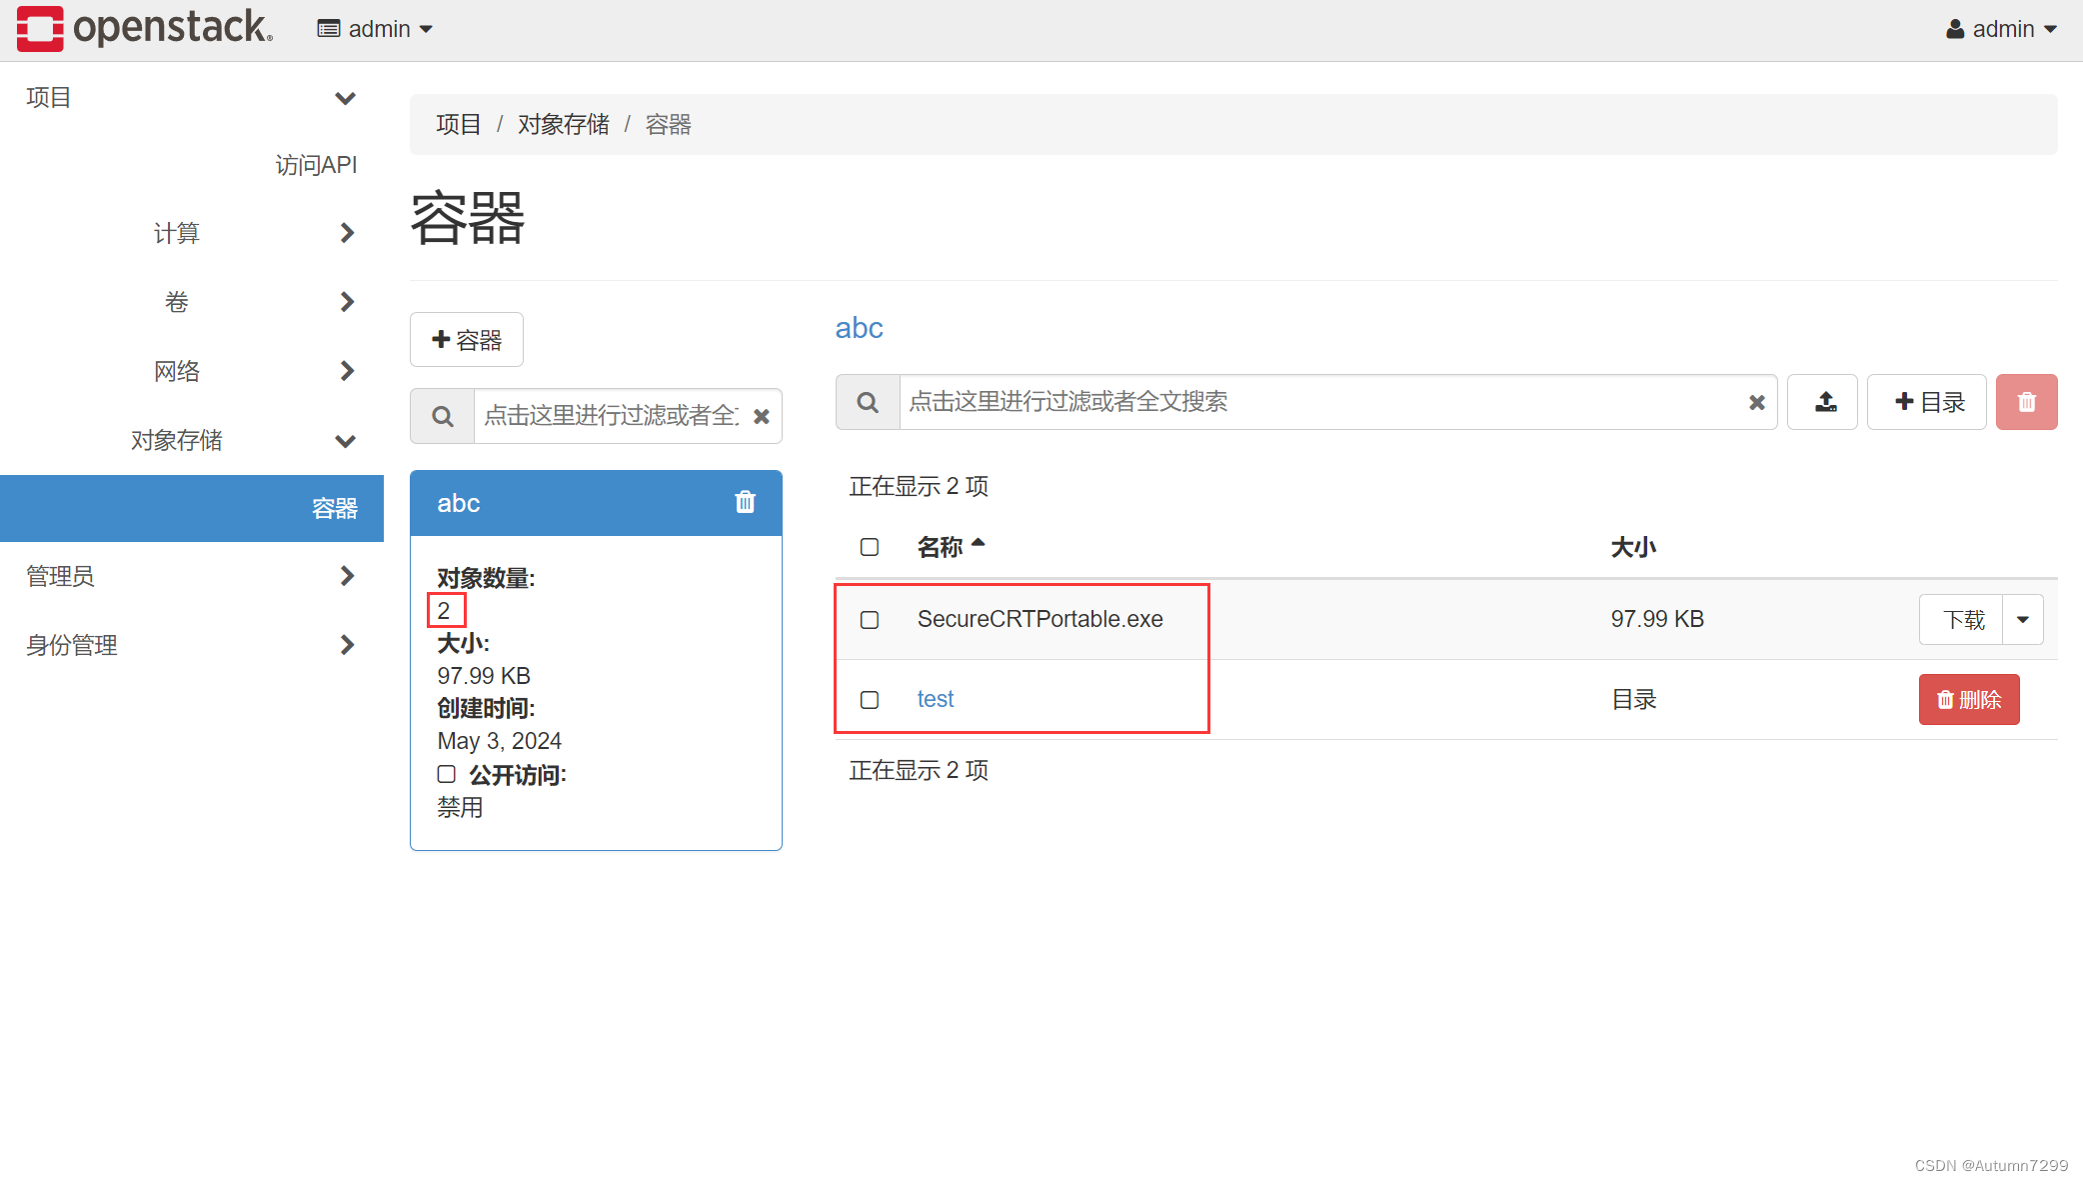
Task: Click the red bulk delete trash button
Action: 2027,402
